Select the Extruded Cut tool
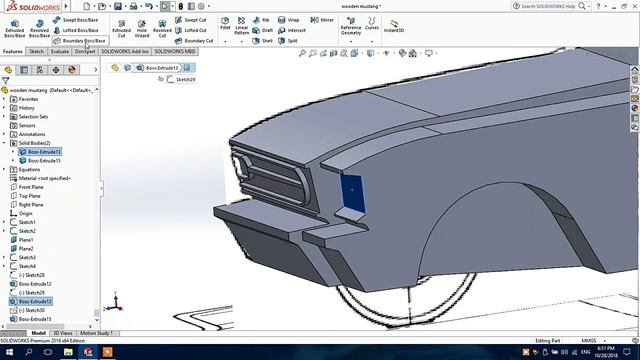This screenshot has width=640, height=360. coord(122,29)
